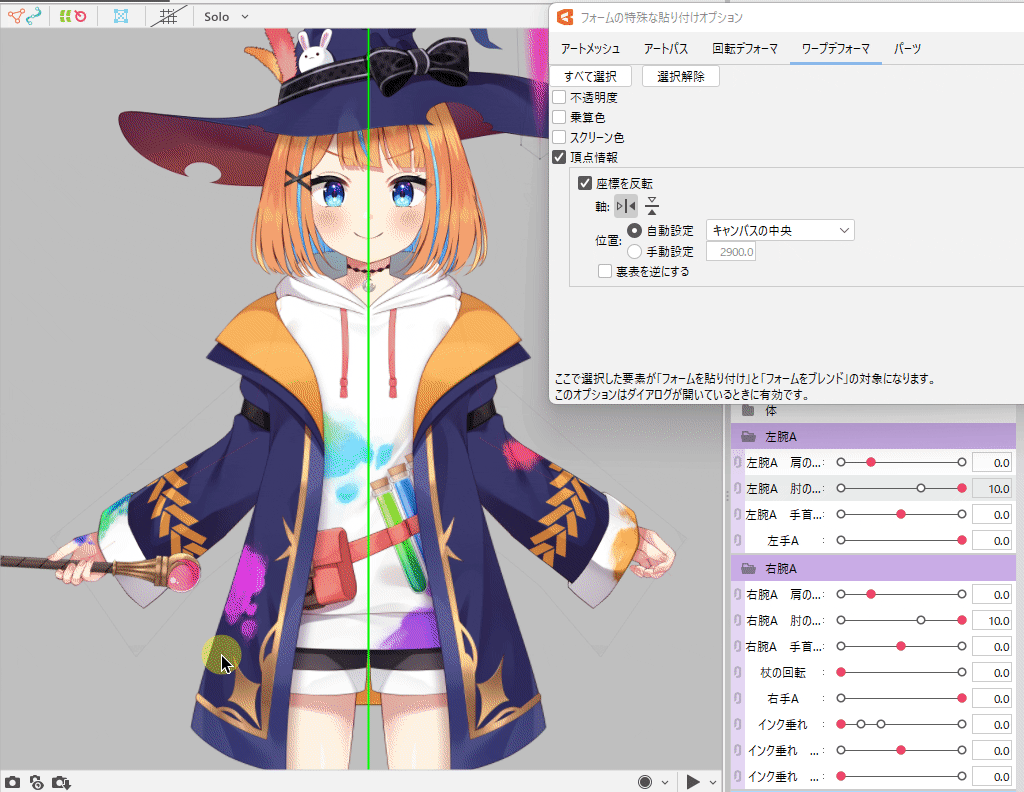This screenshot has height=792, width=1024.
Task: Enable the 裏表を逆にする checkbox
Action: coord(605,271)
